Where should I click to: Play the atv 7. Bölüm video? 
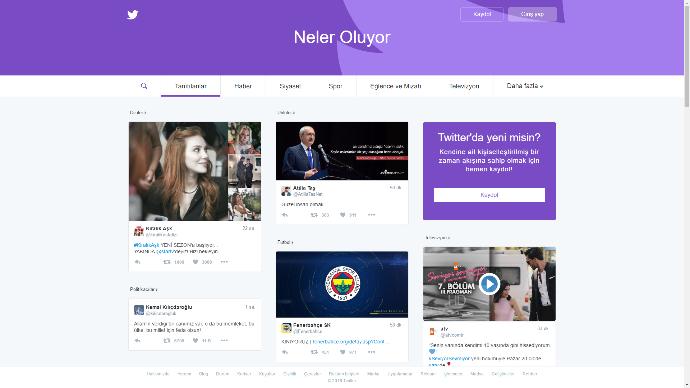[489, 284]
